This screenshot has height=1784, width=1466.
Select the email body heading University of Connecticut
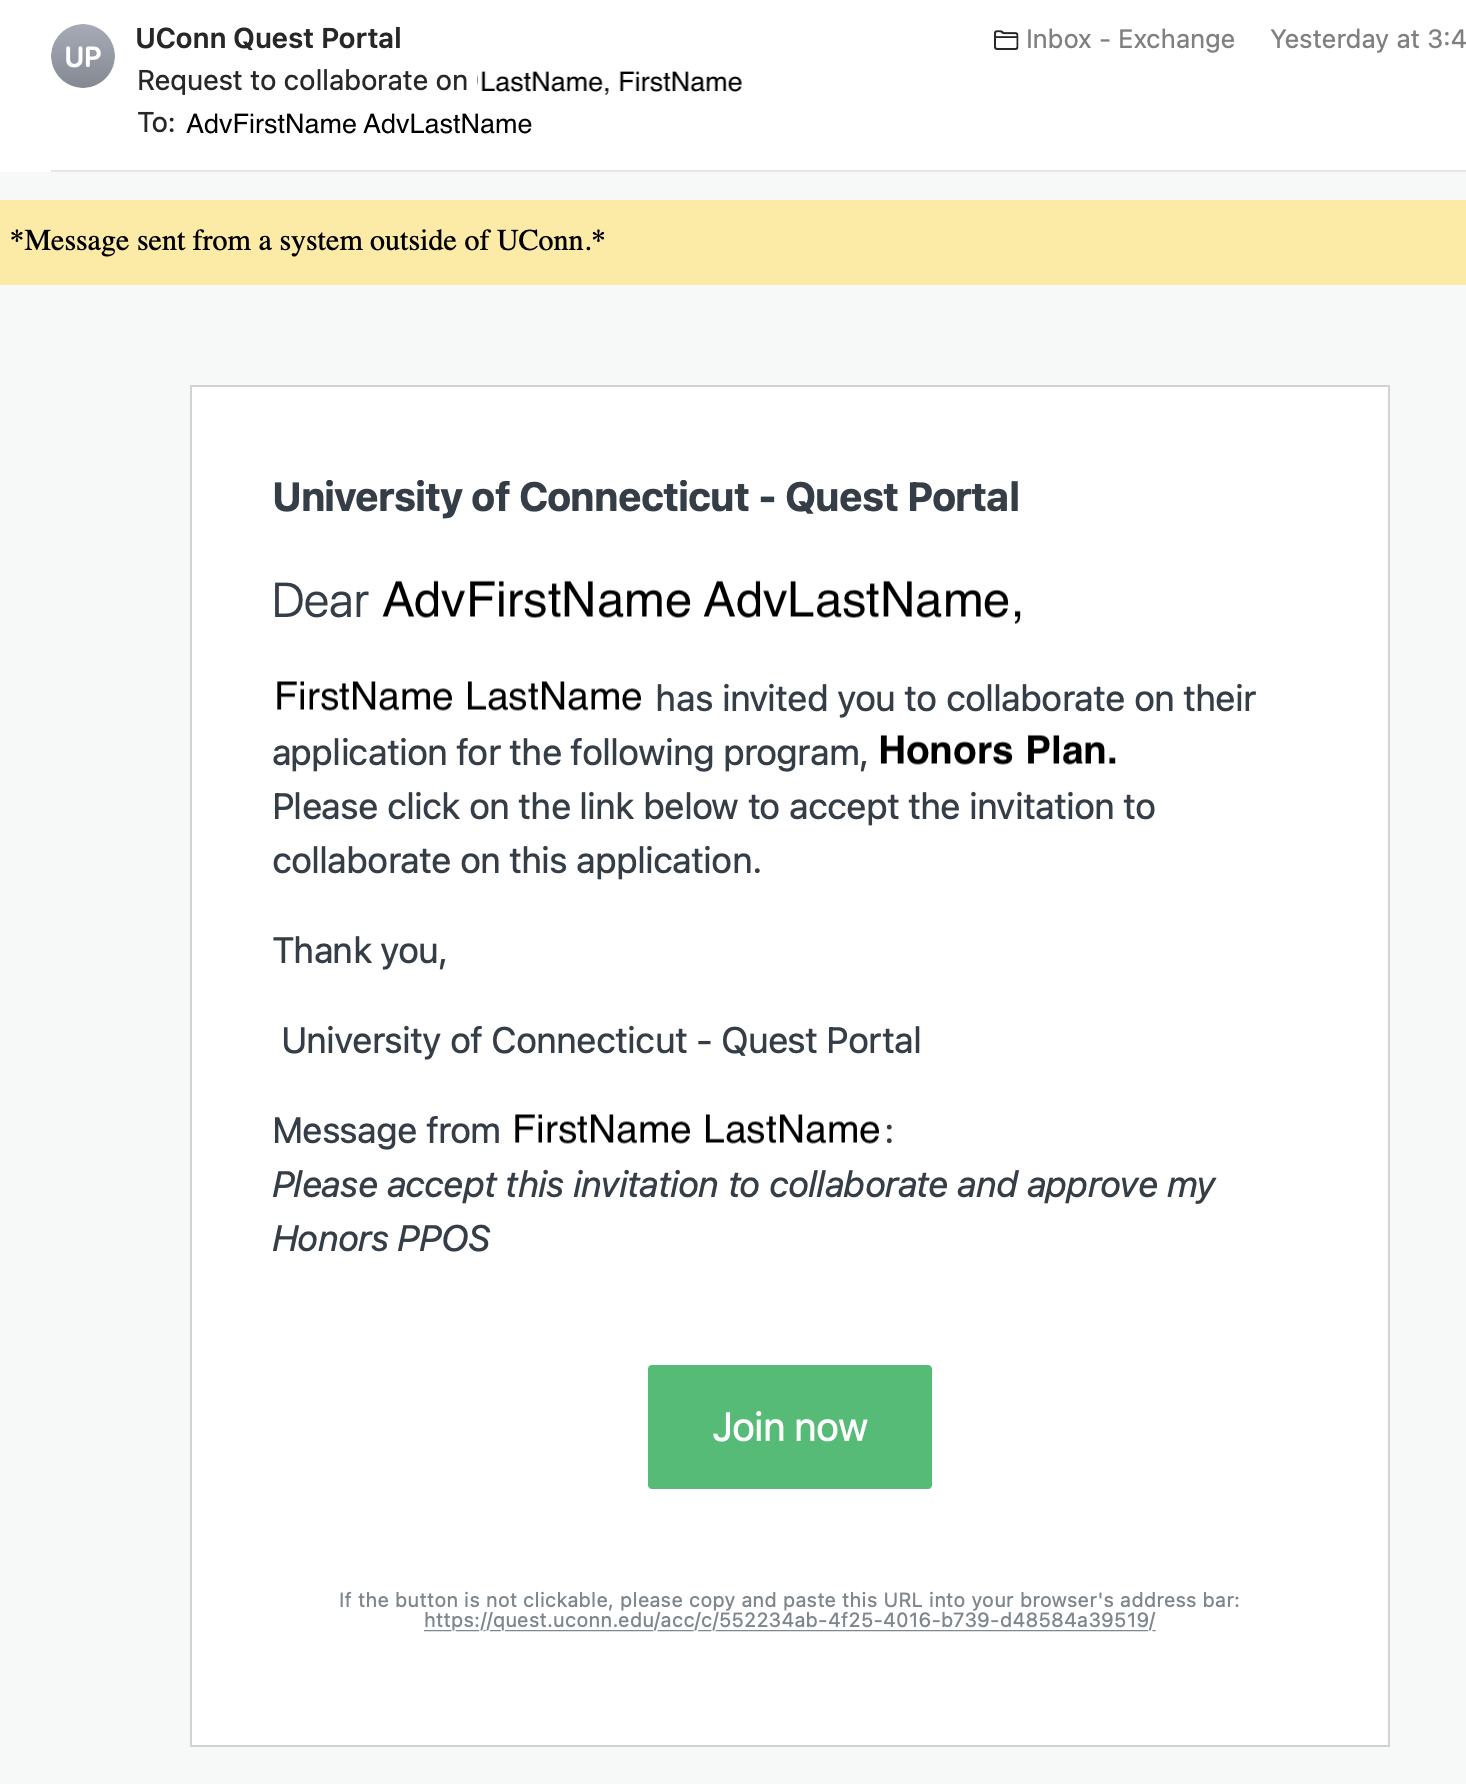pyautogui.click(x=646, y=496)
